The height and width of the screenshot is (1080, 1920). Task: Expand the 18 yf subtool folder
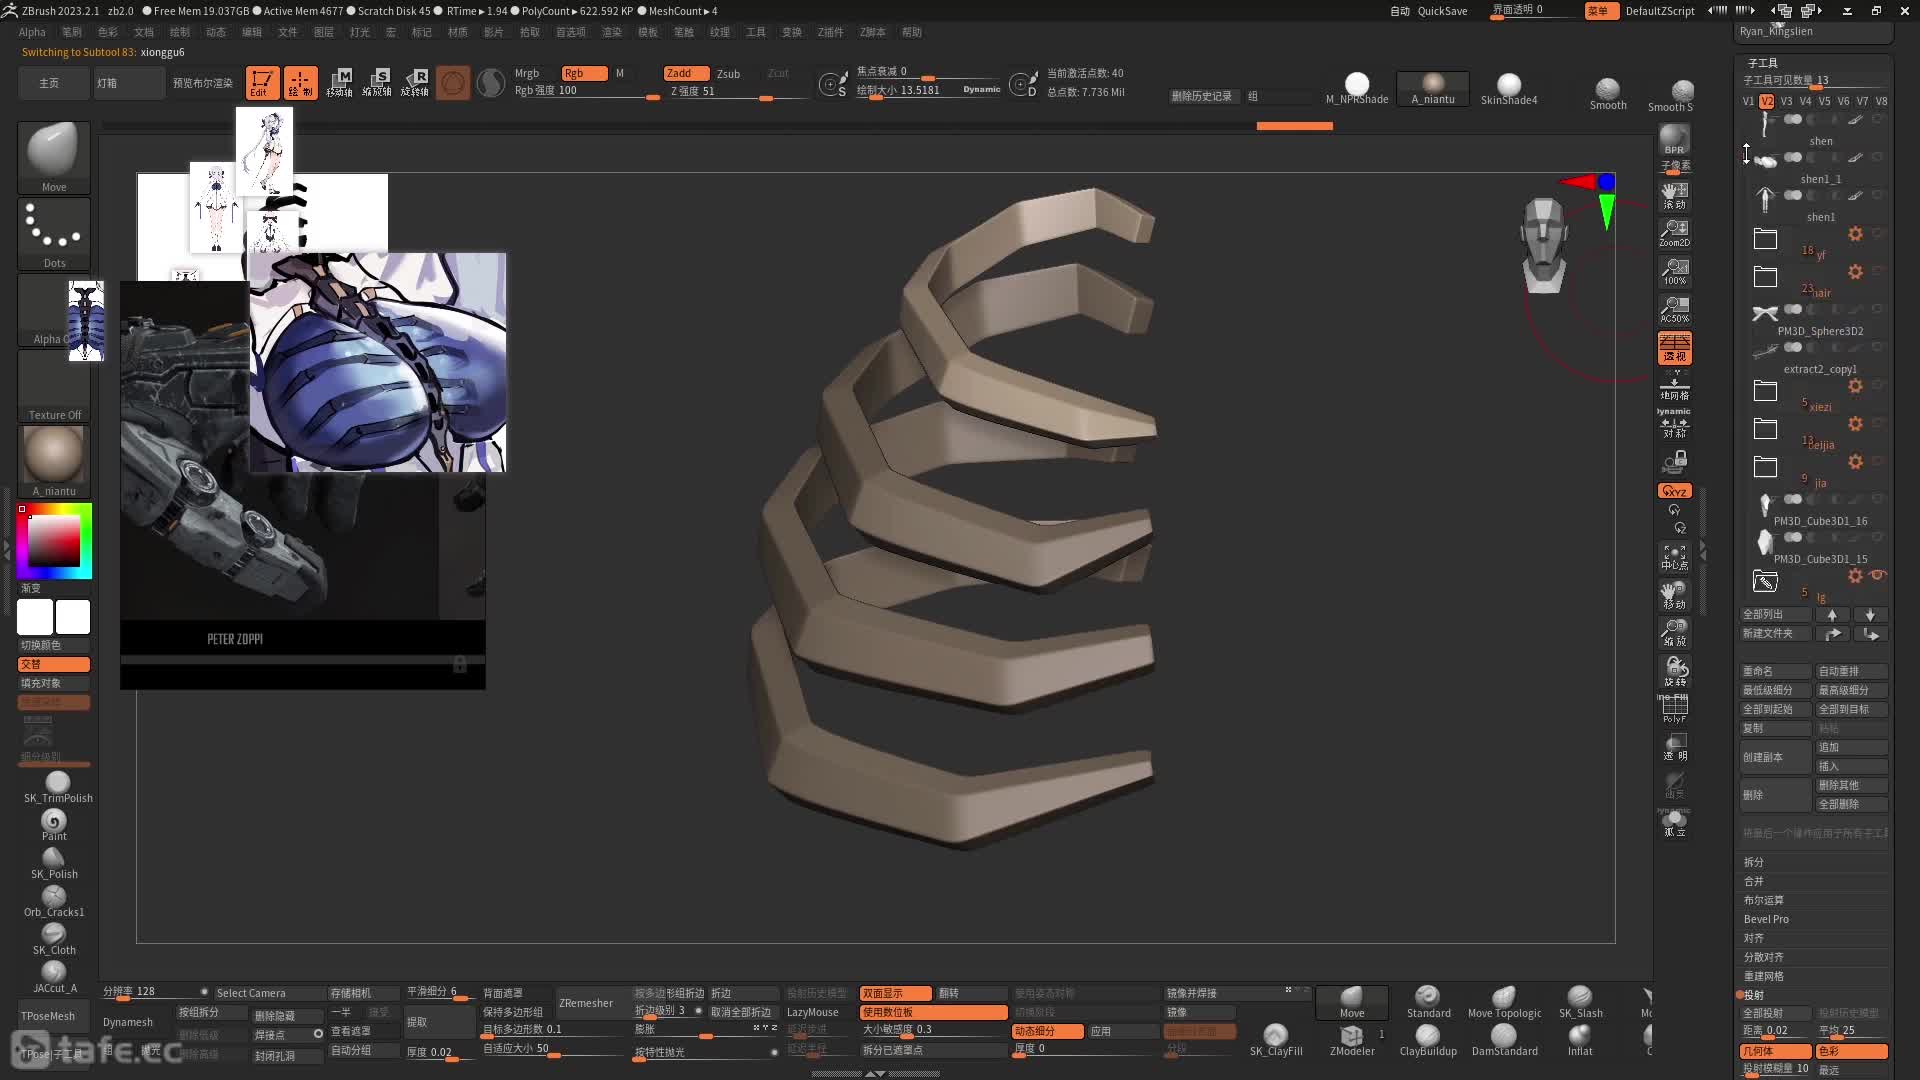[x=1766, y=239]
